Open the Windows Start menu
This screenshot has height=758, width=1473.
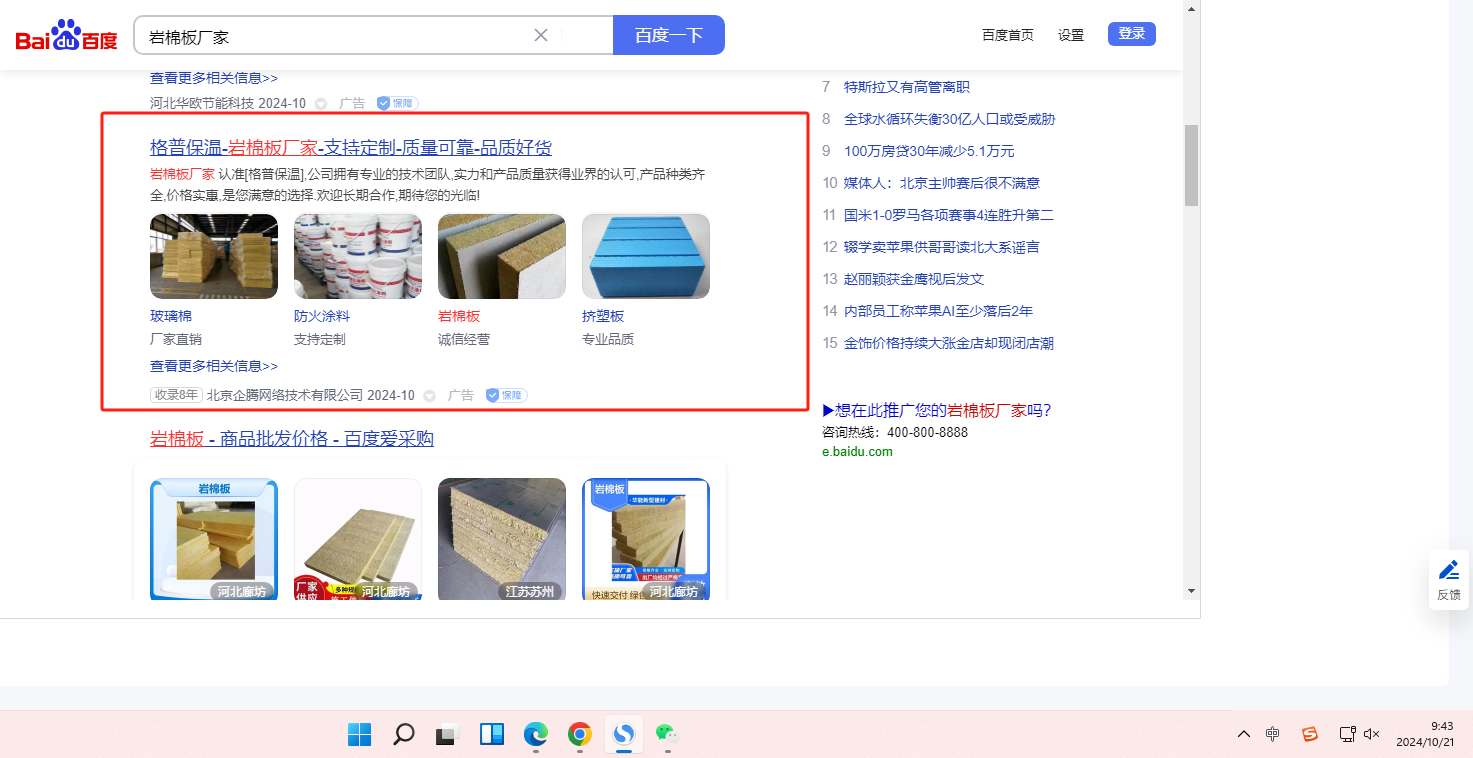tap(360, 735)
